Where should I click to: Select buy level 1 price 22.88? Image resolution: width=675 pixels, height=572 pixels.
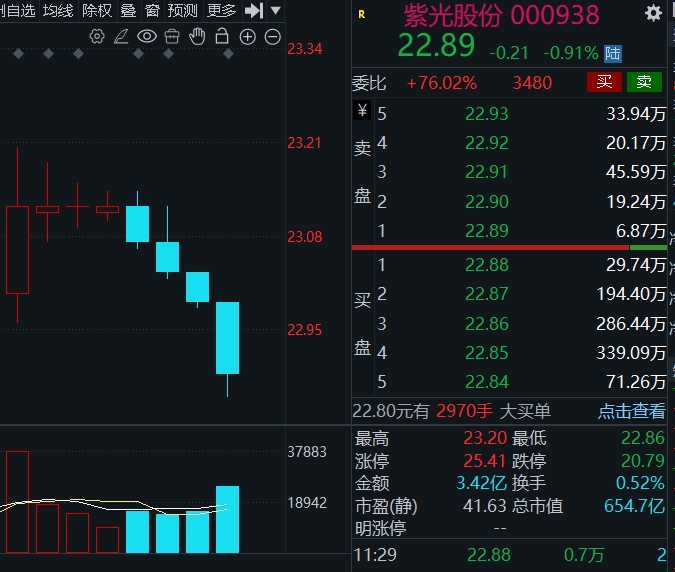486,265
